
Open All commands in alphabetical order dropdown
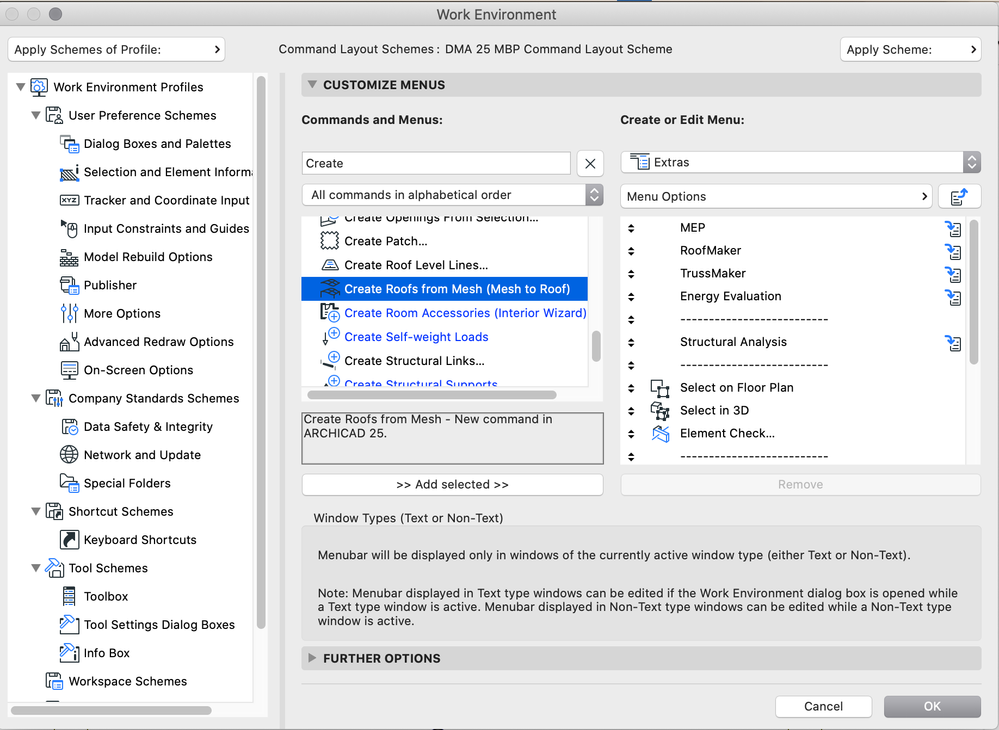(452, 195)
